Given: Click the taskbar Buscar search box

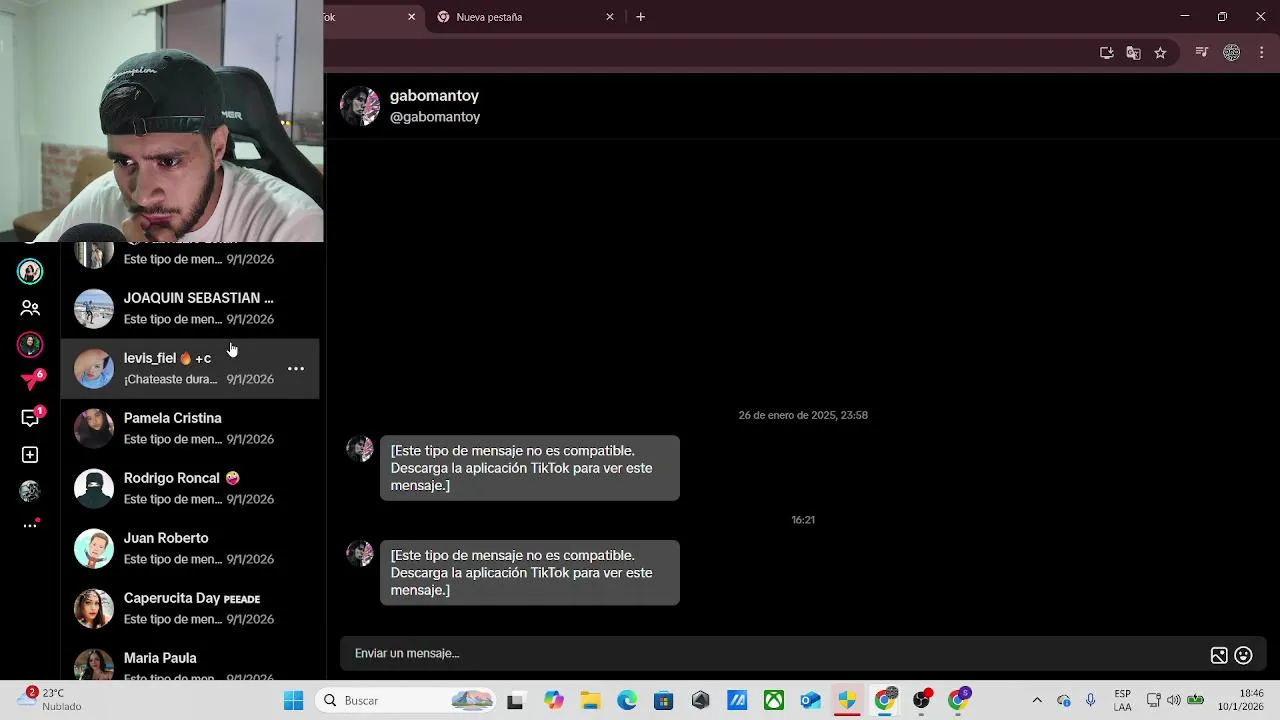Looking at the screenshot, I should (x=406, y=700).
